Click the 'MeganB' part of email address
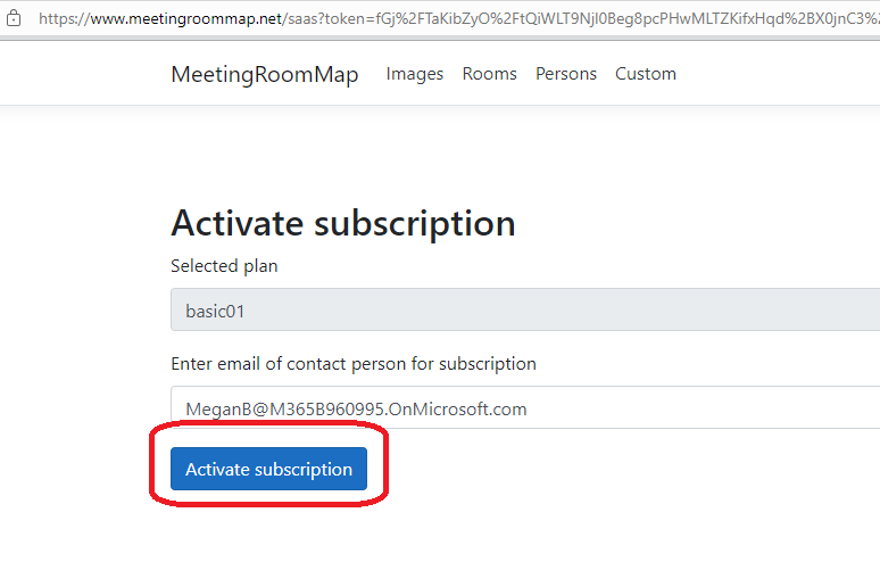 coord(218,409)
